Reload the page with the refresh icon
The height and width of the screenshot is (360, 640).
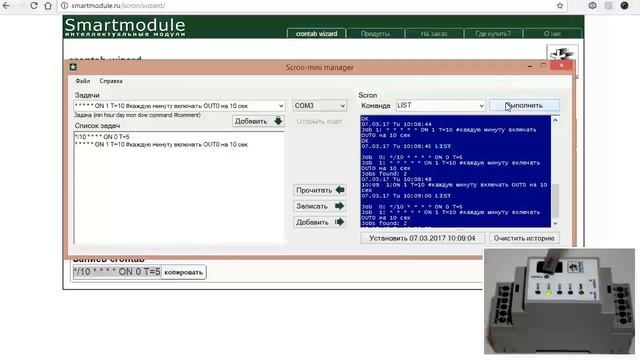coord(34,6)
